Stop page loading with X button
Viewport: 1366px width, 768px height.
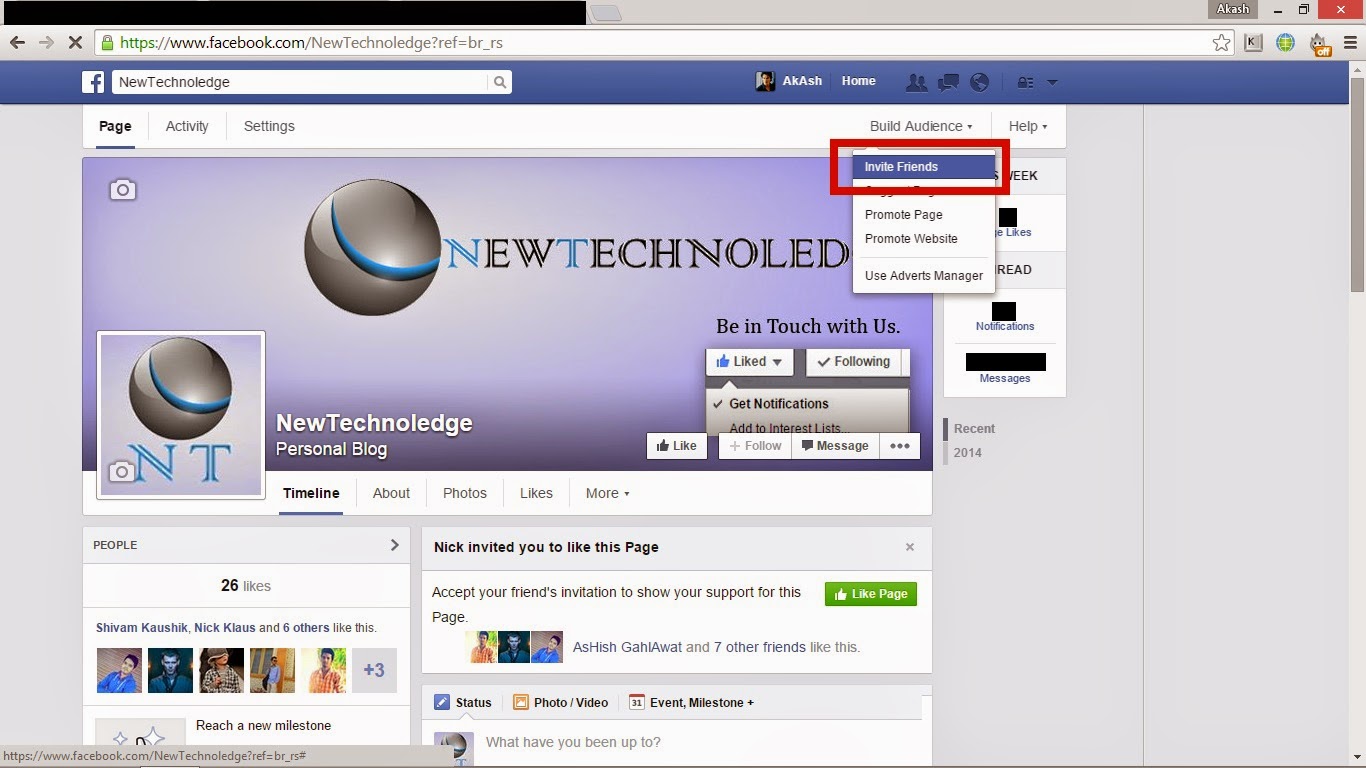coord(75,43)
